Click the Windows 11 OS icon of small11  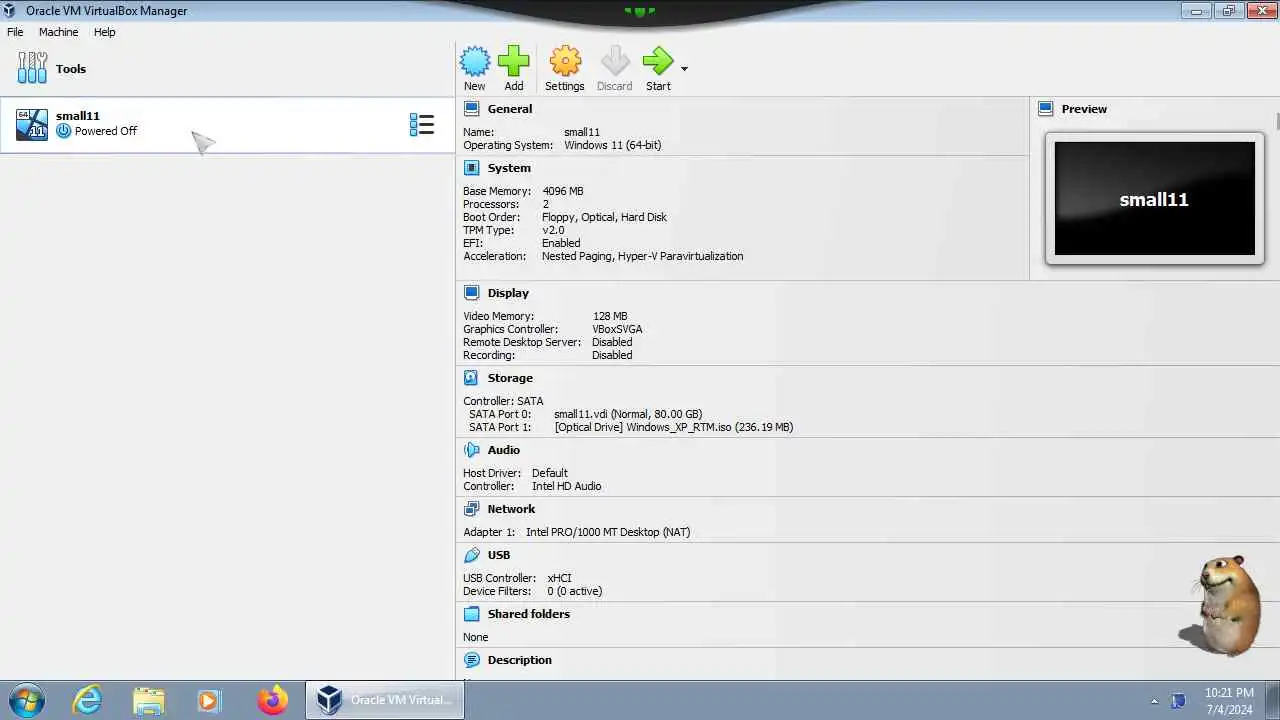pos(32,125)
